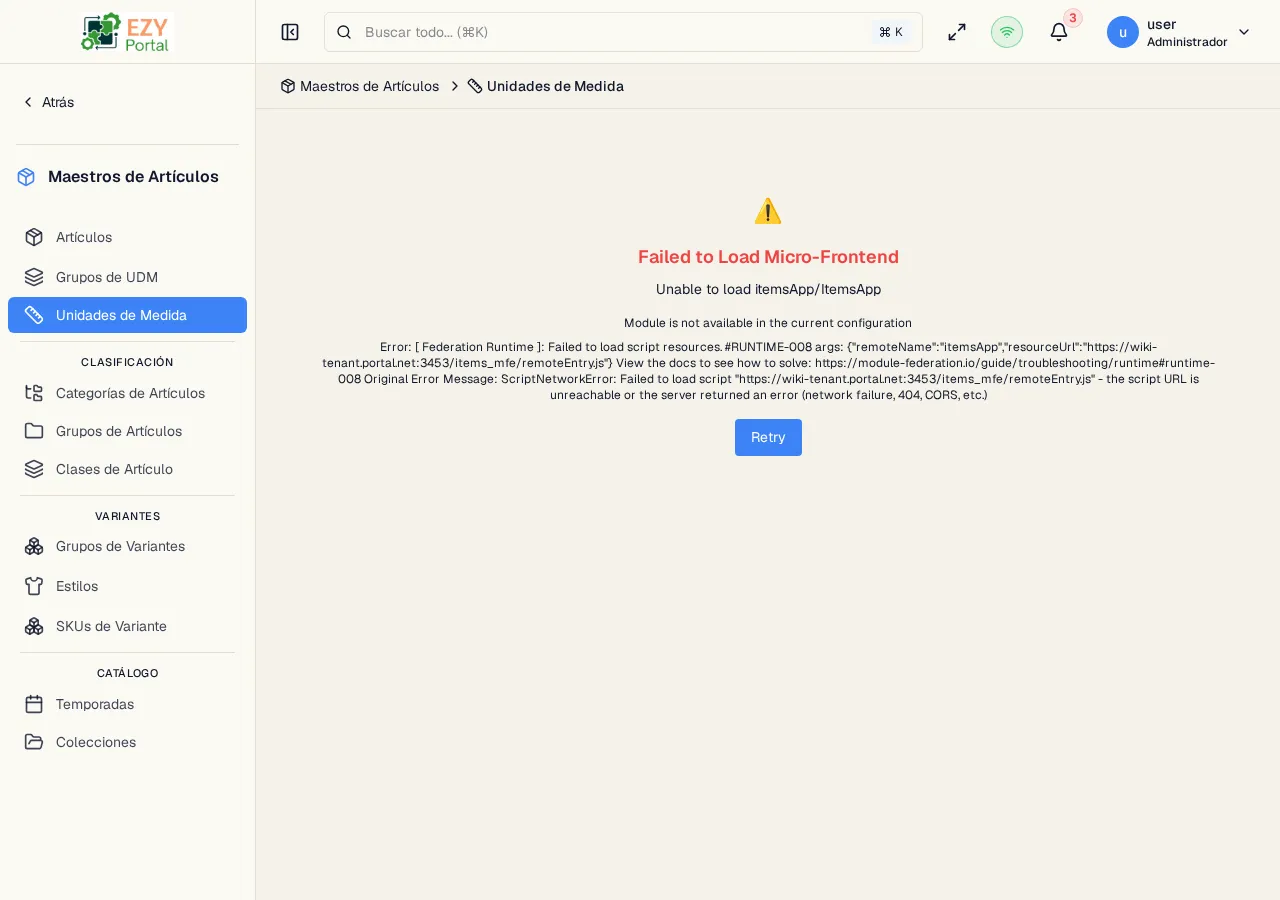
Task: Click the breadcrumb ruler icon
Action: [475, 86]
